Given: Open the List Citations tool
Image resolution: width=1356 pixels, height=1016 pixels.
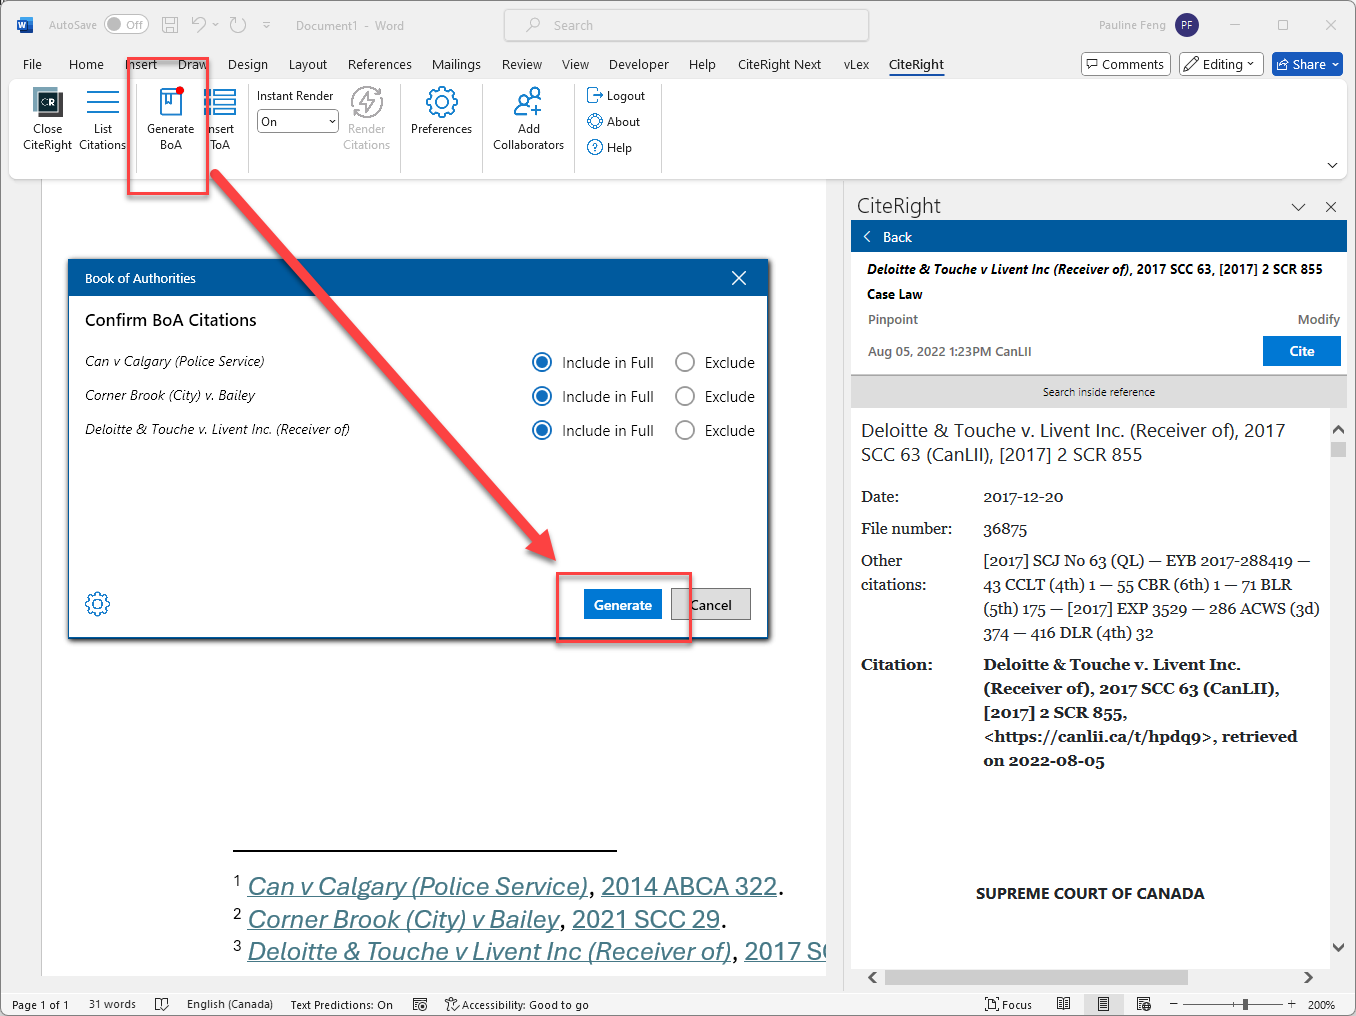Looking at the screenshot, I should pyautogui.click(x=102, y=120).
